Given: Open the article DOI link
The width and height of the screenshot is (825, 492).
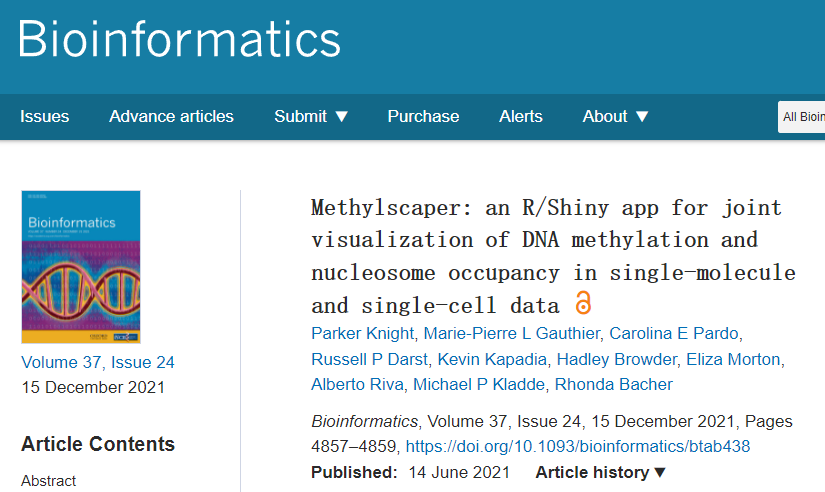Looking at the screenshot, I should pos(578,446).
